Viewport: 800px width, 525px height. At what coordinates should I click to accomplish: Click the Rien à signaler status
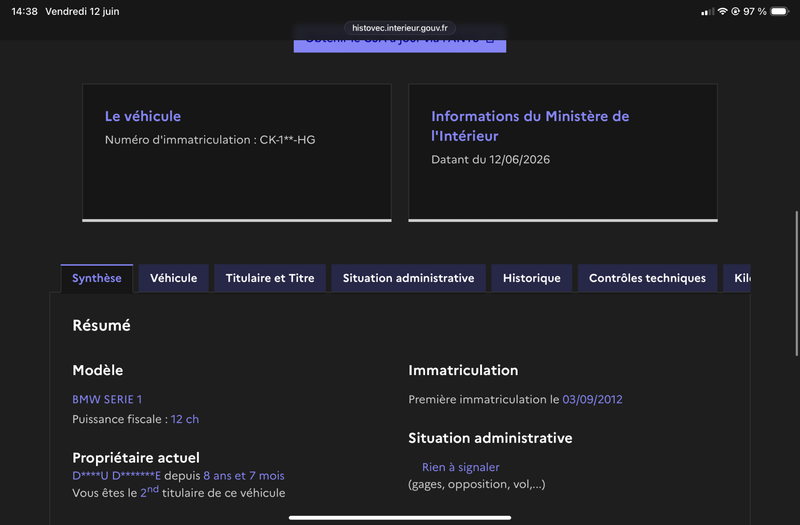click(461, 467)
